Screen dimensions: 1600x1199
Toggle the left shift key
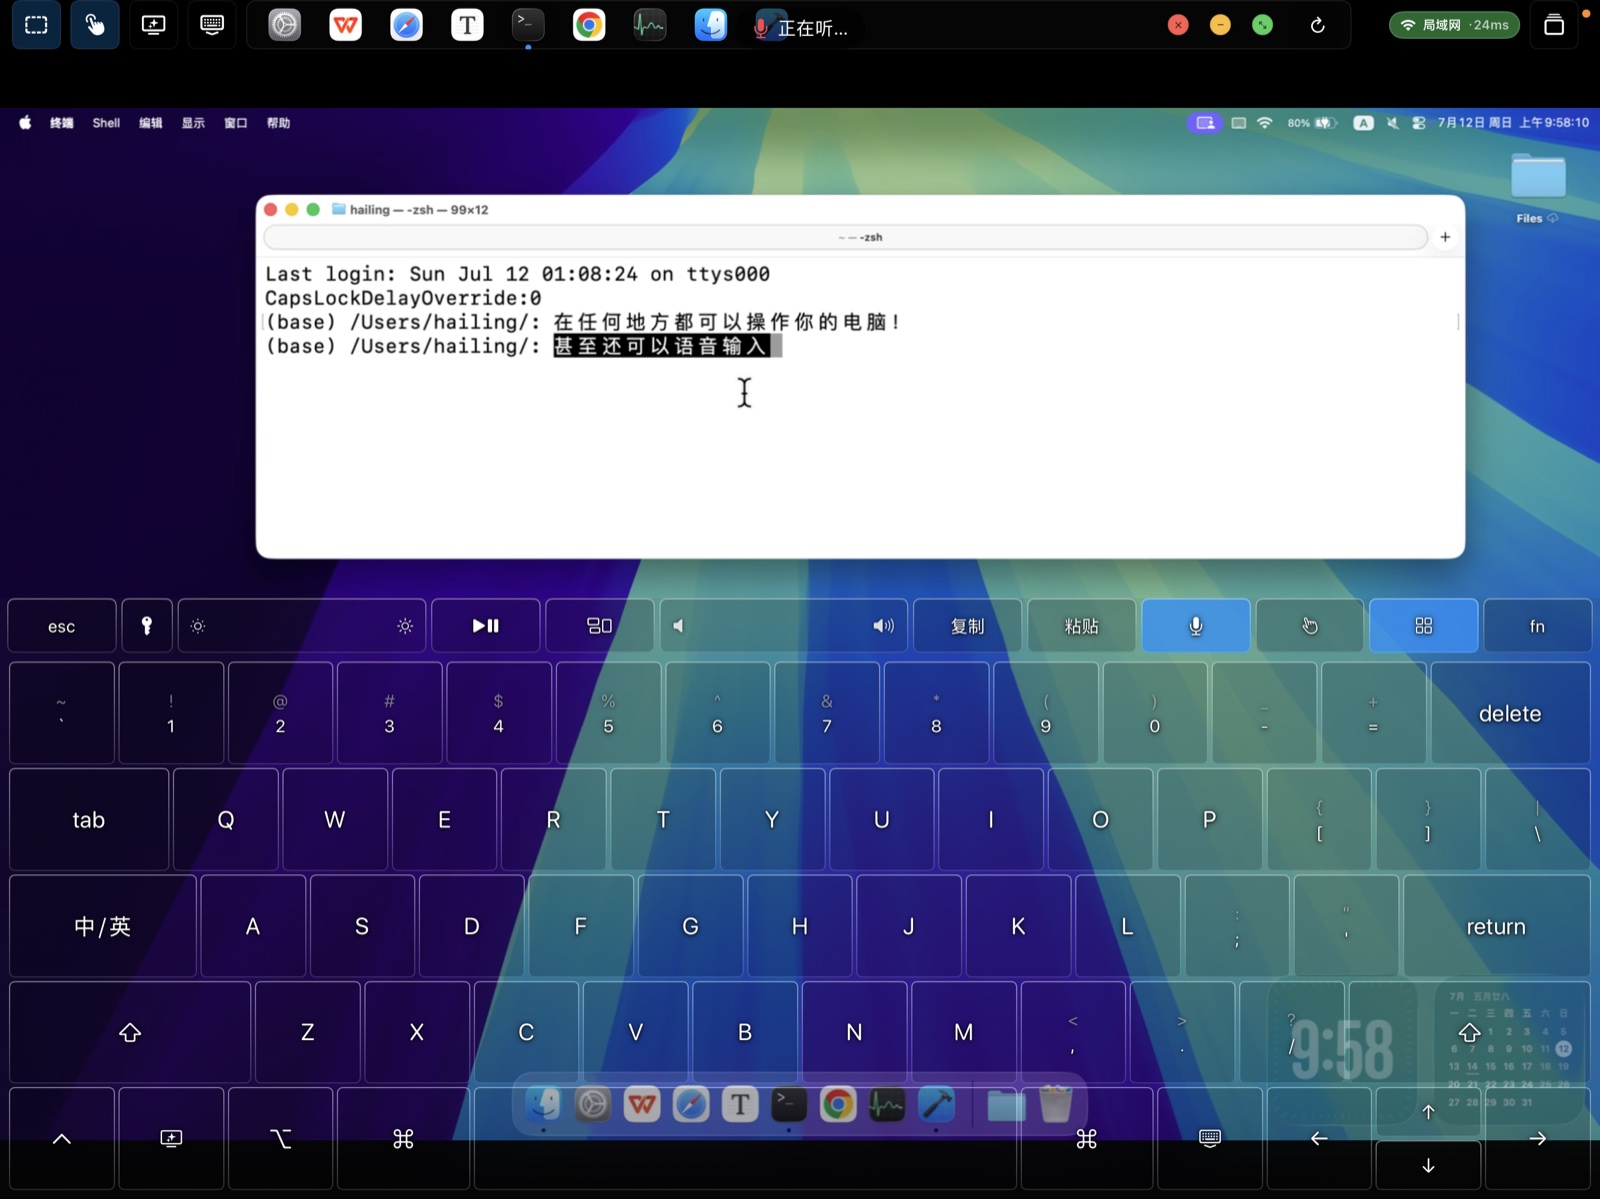(x=130, y=1032)
